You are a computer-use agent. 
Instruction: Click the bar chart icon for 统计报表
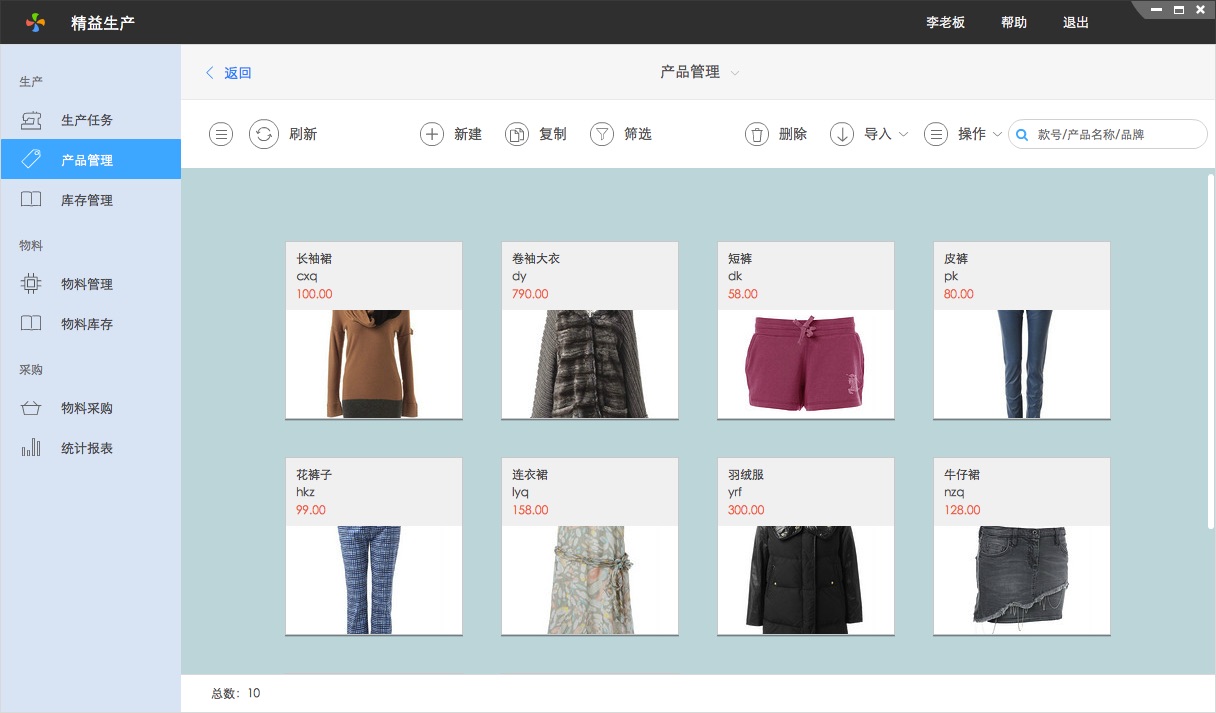click(x=31, y=448)
